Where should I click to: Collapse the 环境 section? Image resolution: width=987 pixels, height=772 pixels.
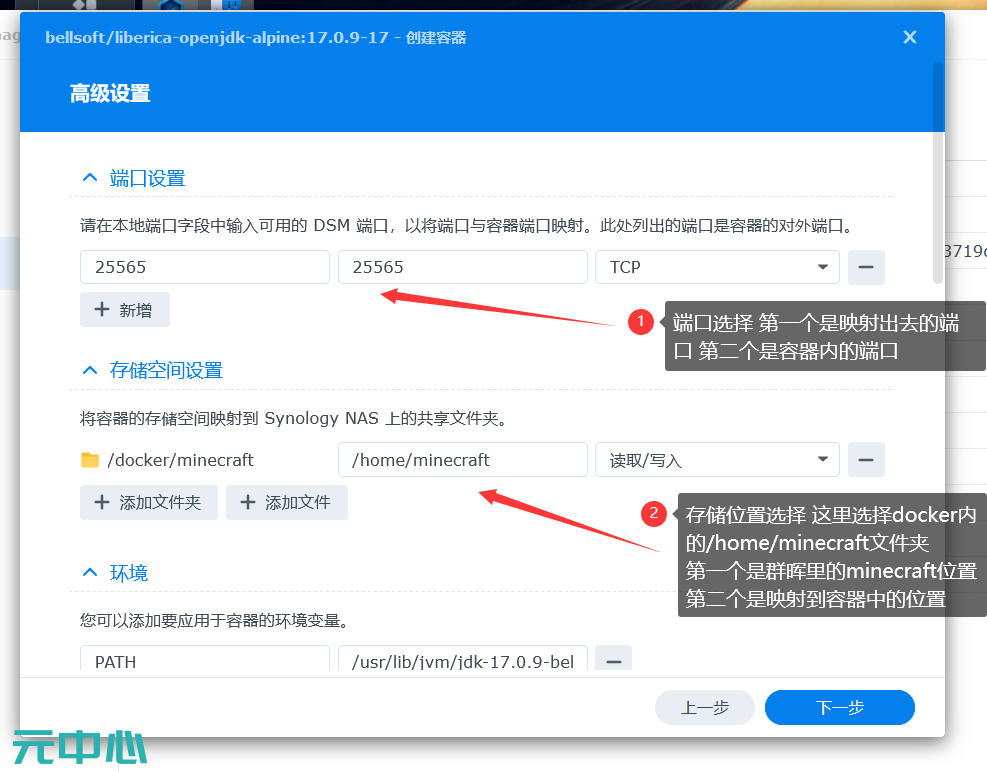point(90,572)
